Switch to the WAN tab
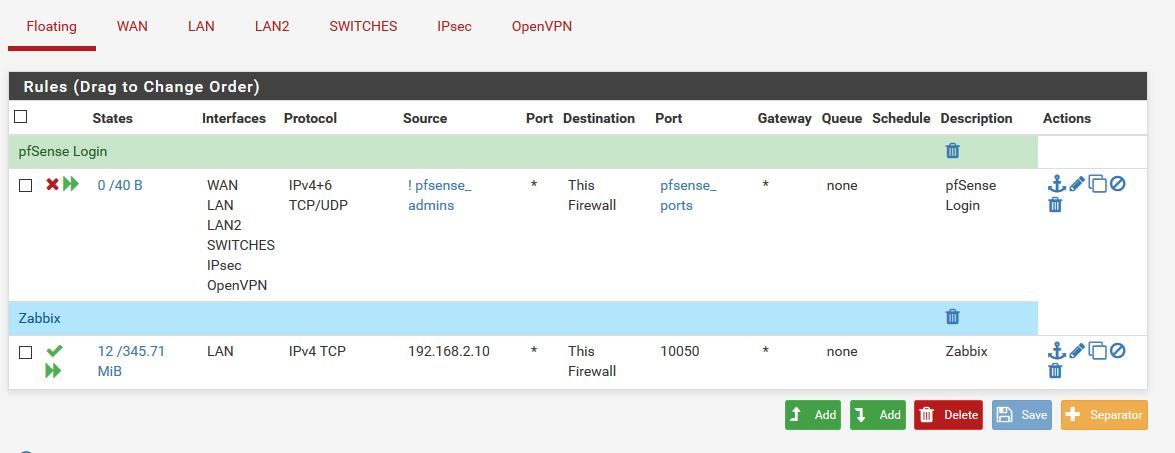Viewport: 1175px width, 453px height. pyautogui.click(x=132, y=26)
